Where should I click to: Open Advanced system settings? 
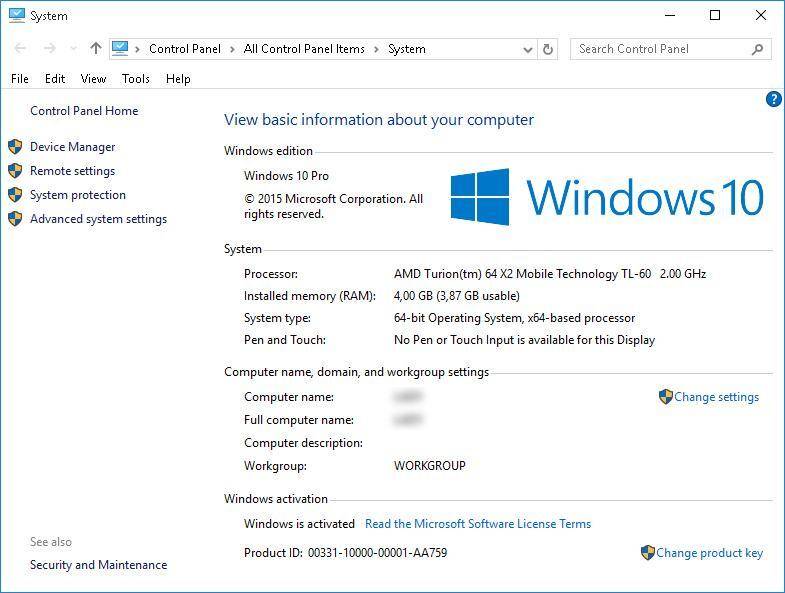tap(98, 219)
